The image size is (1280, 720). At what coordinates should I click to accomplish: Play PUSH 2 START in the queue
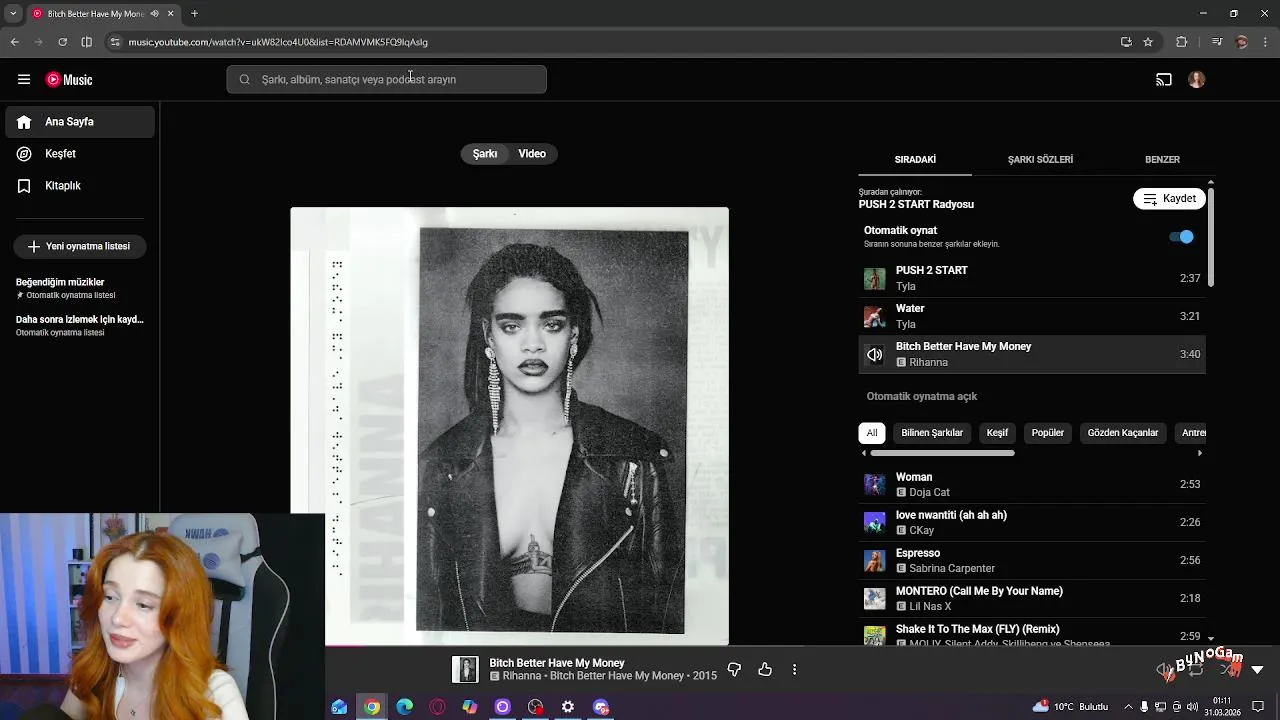(1032, 278)
